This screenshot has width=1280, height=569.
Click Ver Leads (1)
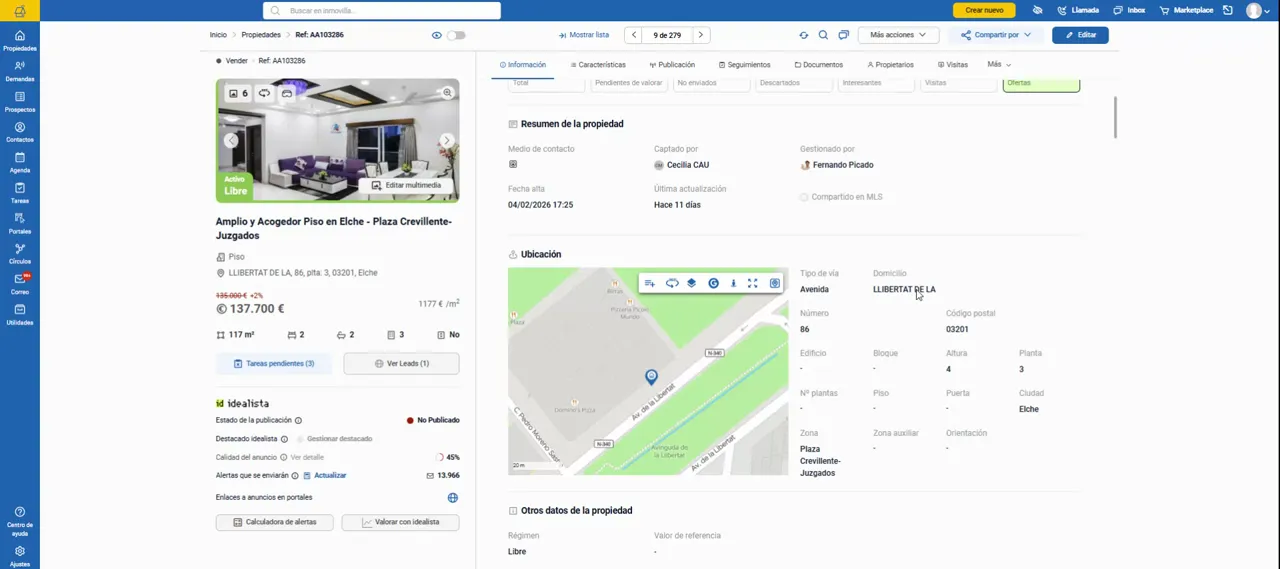401,363
